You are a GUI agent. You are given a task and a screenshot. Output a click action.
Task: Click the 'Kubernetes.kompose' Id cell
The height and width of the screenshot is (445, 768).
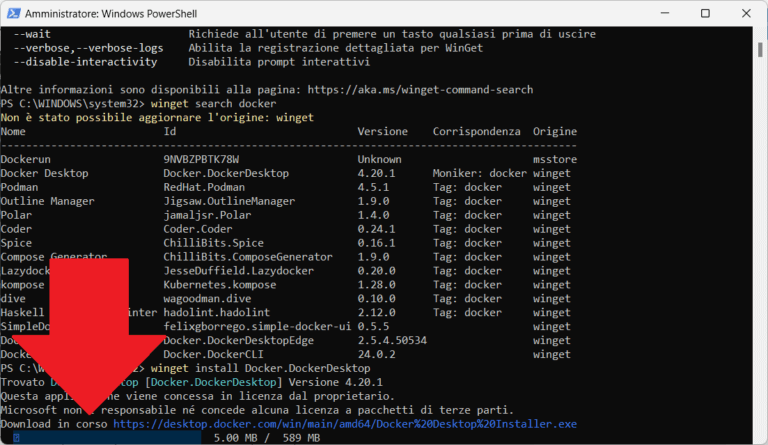tap(220, 285)
